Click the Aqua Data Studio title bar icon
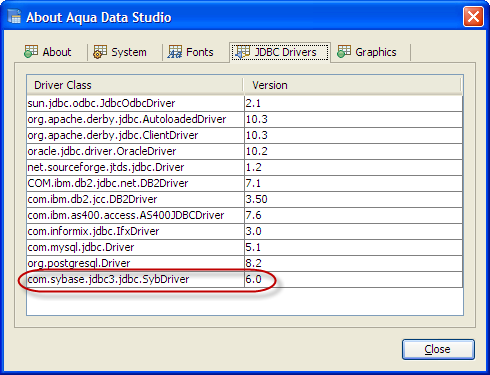Image resolution: width=490 pixels, height=375 pixels. [14, 17]
